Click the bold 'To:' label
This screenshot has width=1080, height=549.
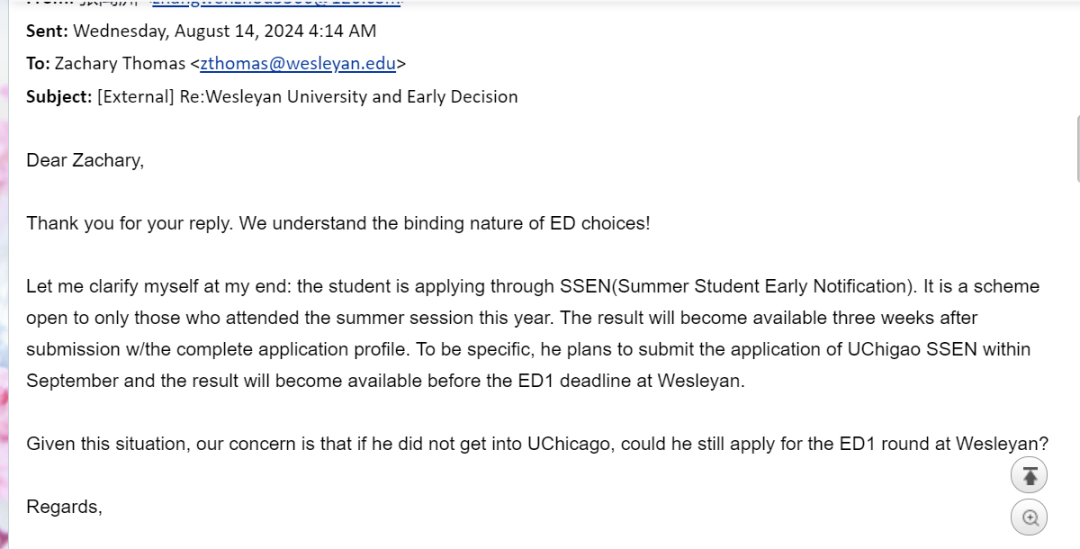click(x=38, y=63)
